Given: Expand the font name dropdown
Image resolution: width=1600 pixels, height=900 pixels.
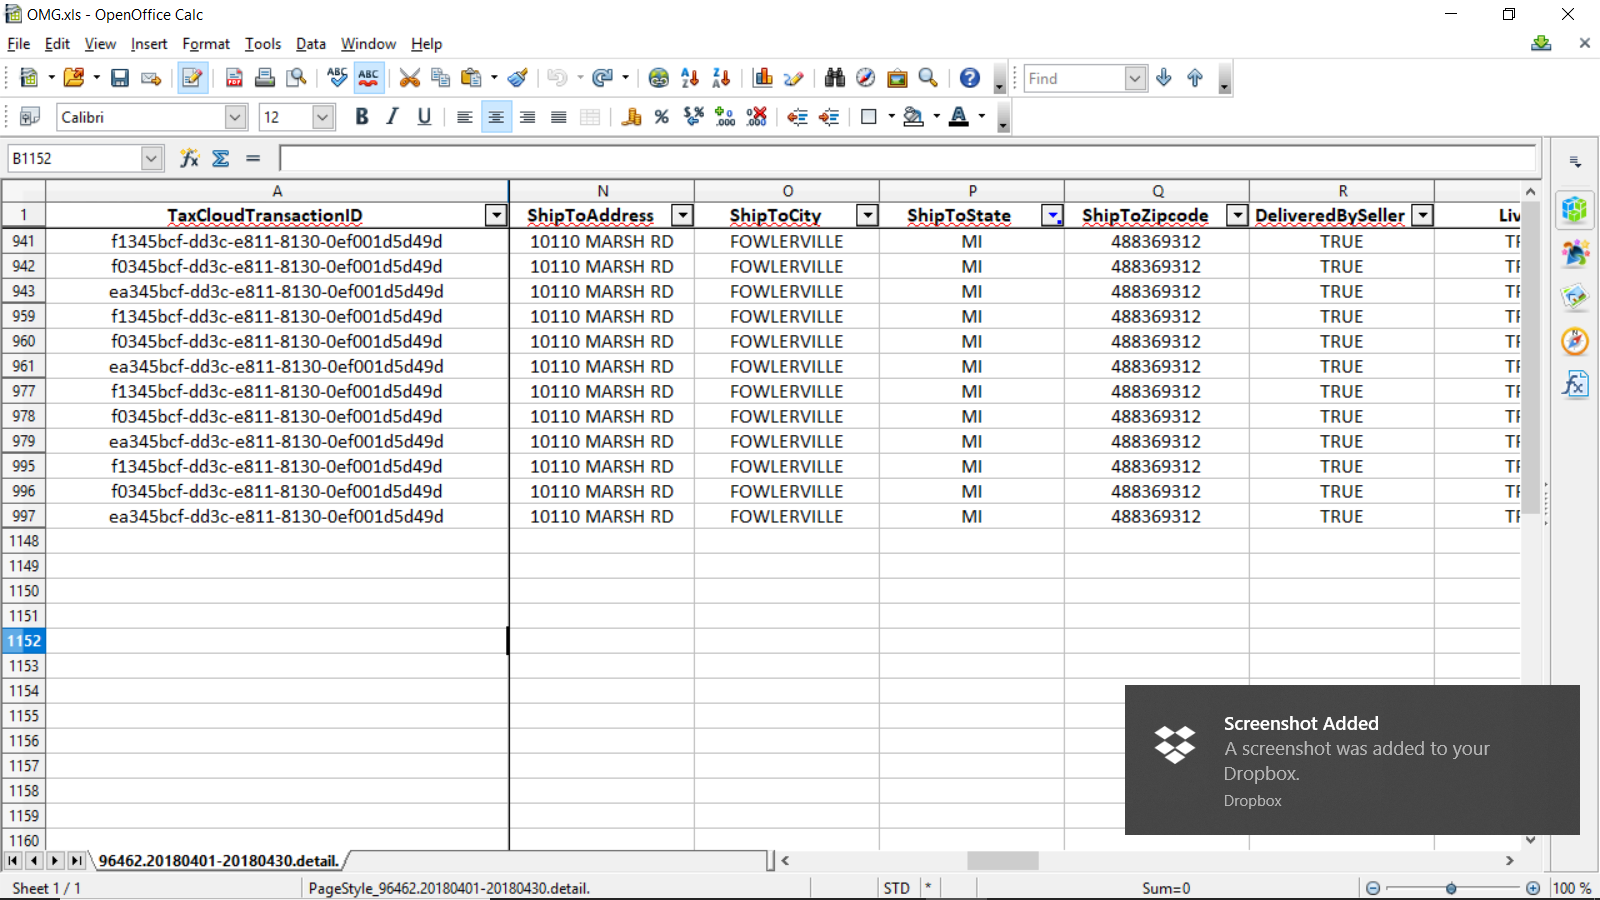Looking at the screenshot, I should pyautogui.click(x=235, y=117).
